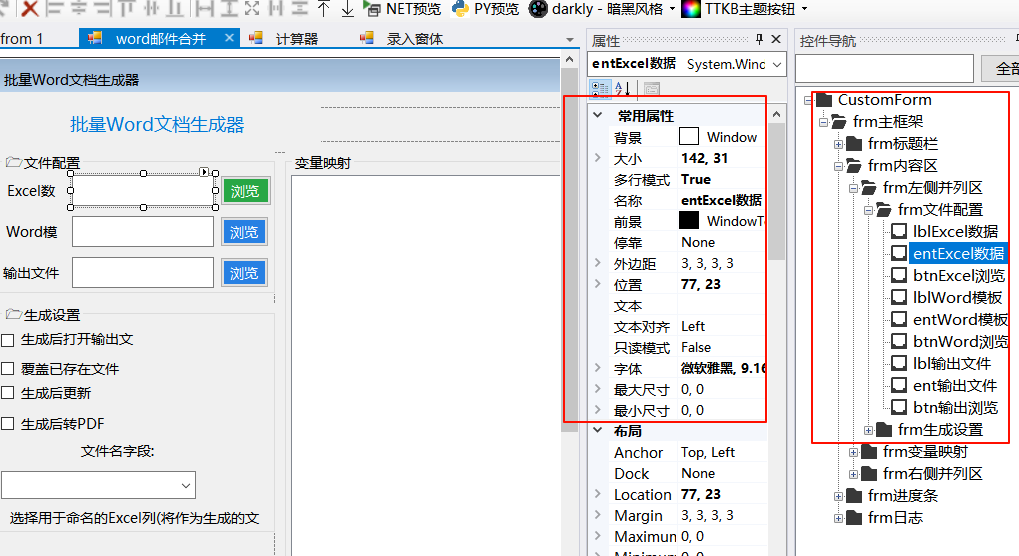Open the TTKB主题按钮 dropdown arrow
Image resolution: width=1019 pixels, height=556 pixels.
805,9
